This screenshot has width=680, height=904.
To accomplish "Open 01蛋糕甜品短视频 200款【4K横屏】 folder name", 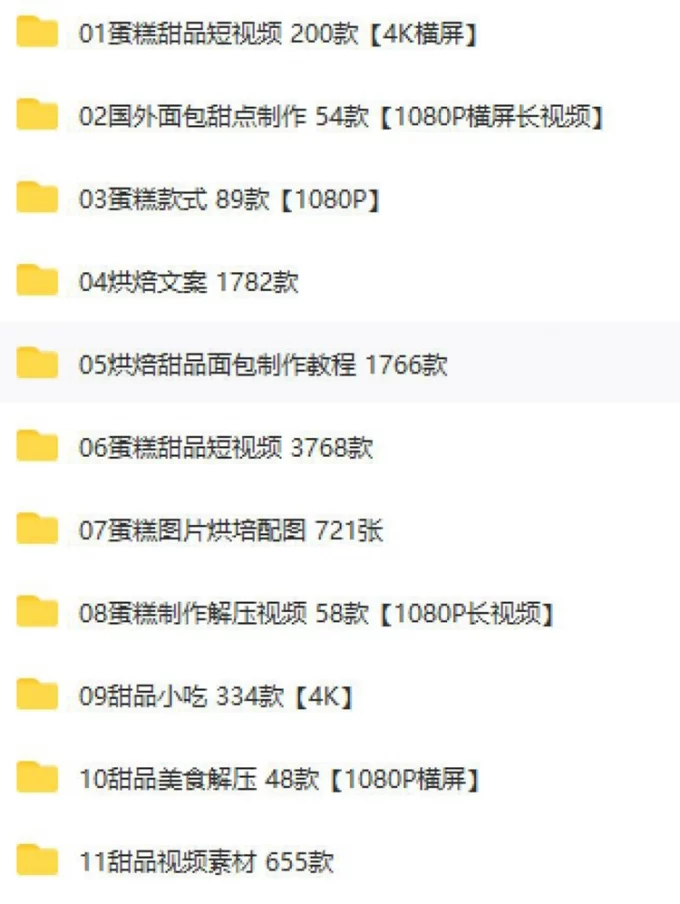I will tap(279, 34).
